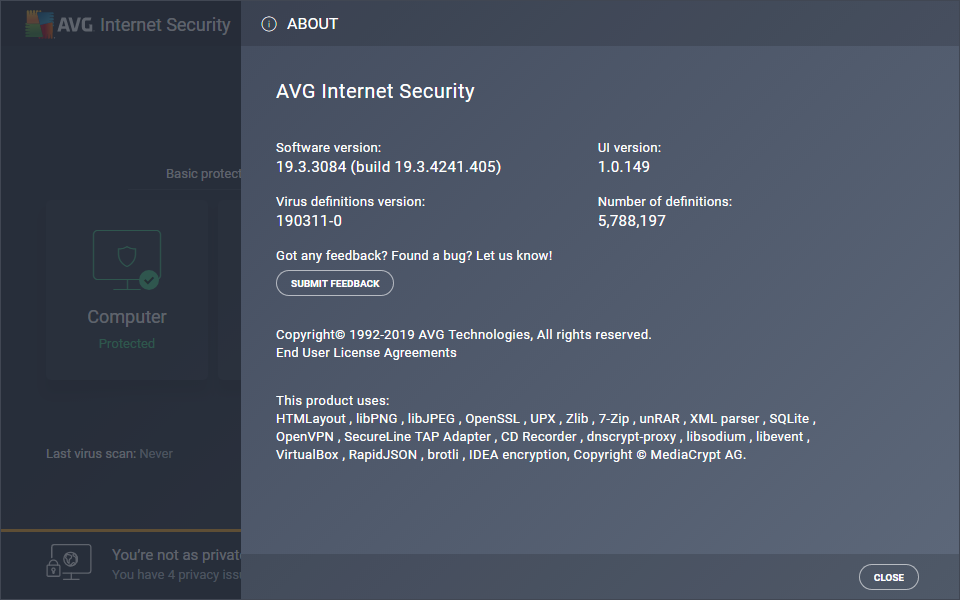The height and width of the screenshot is (600, 960).
Task: Close the About dialog with Close button
Action: pyautogui.click(x=888, y=577)
